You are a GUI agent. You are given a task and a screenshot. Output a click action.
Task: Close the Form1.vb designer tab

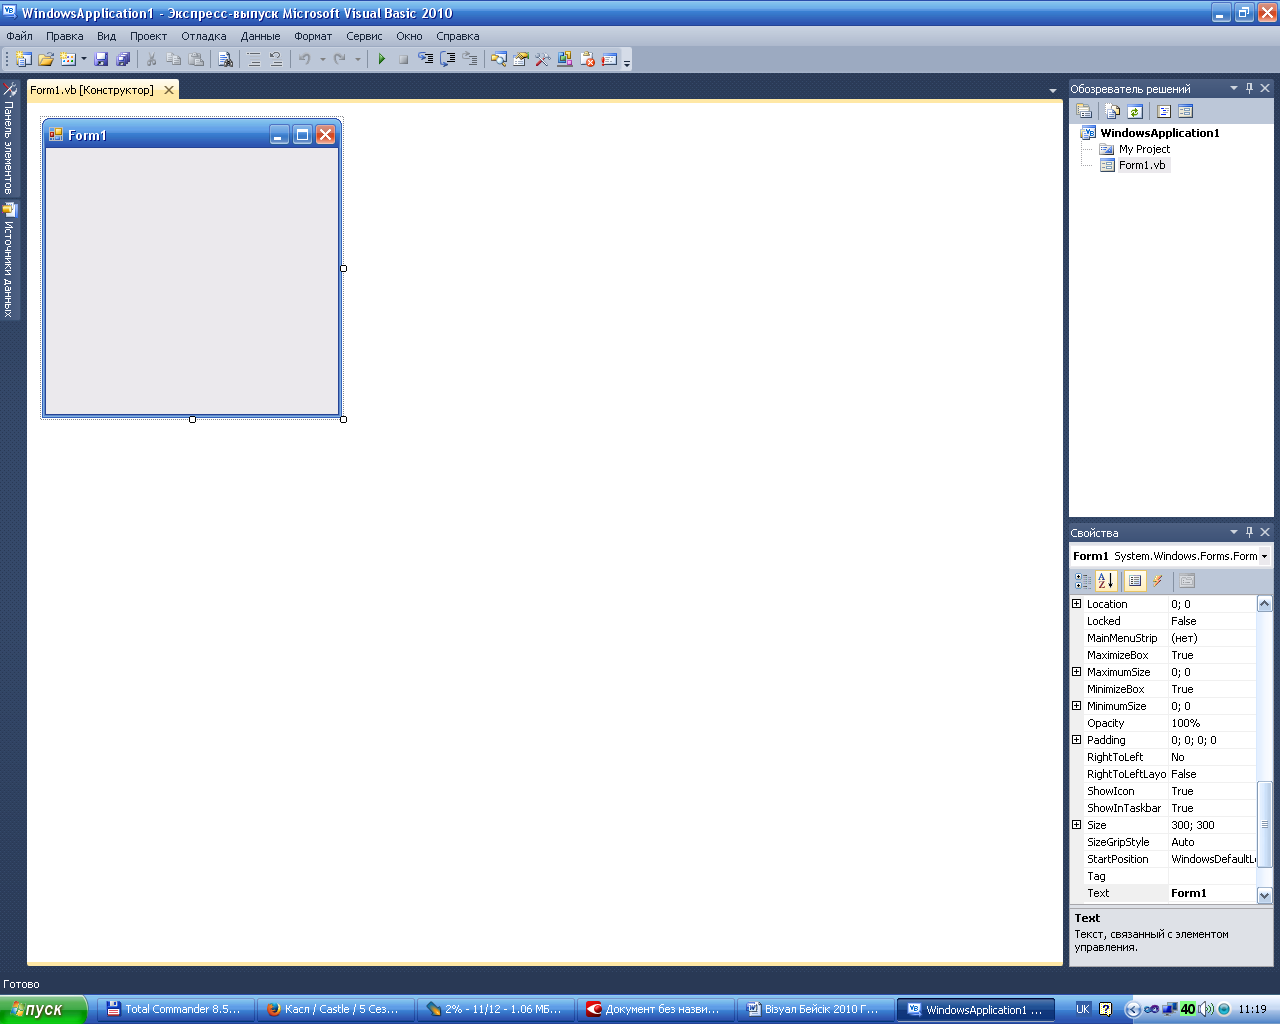(169, 90)
